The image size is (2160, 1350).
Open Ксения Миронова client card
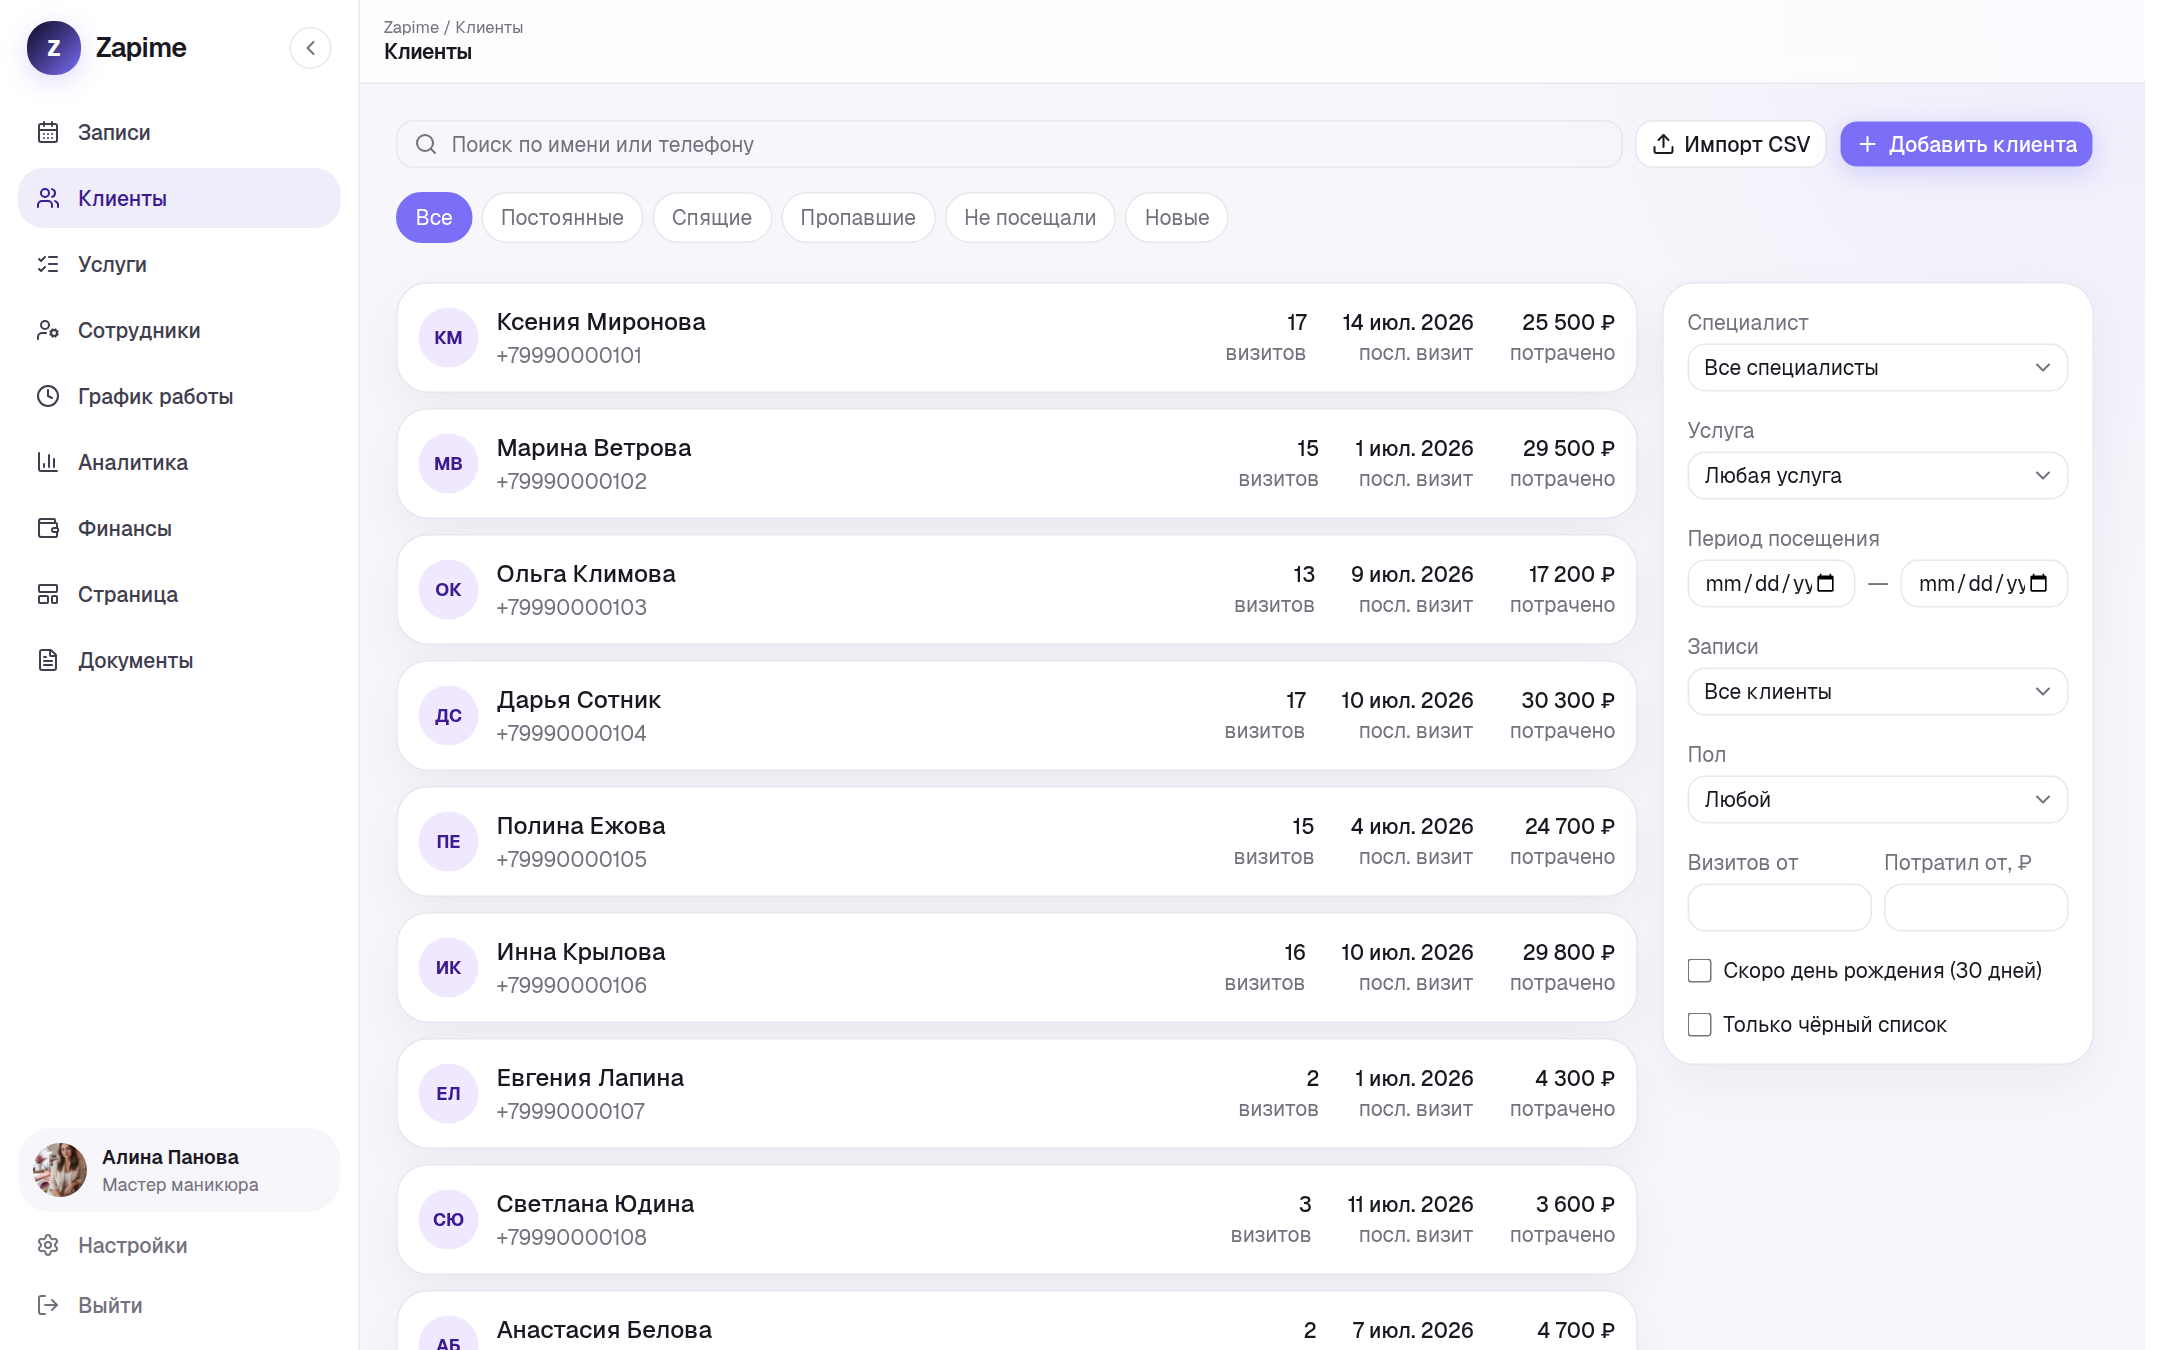tap(1017, 337)
